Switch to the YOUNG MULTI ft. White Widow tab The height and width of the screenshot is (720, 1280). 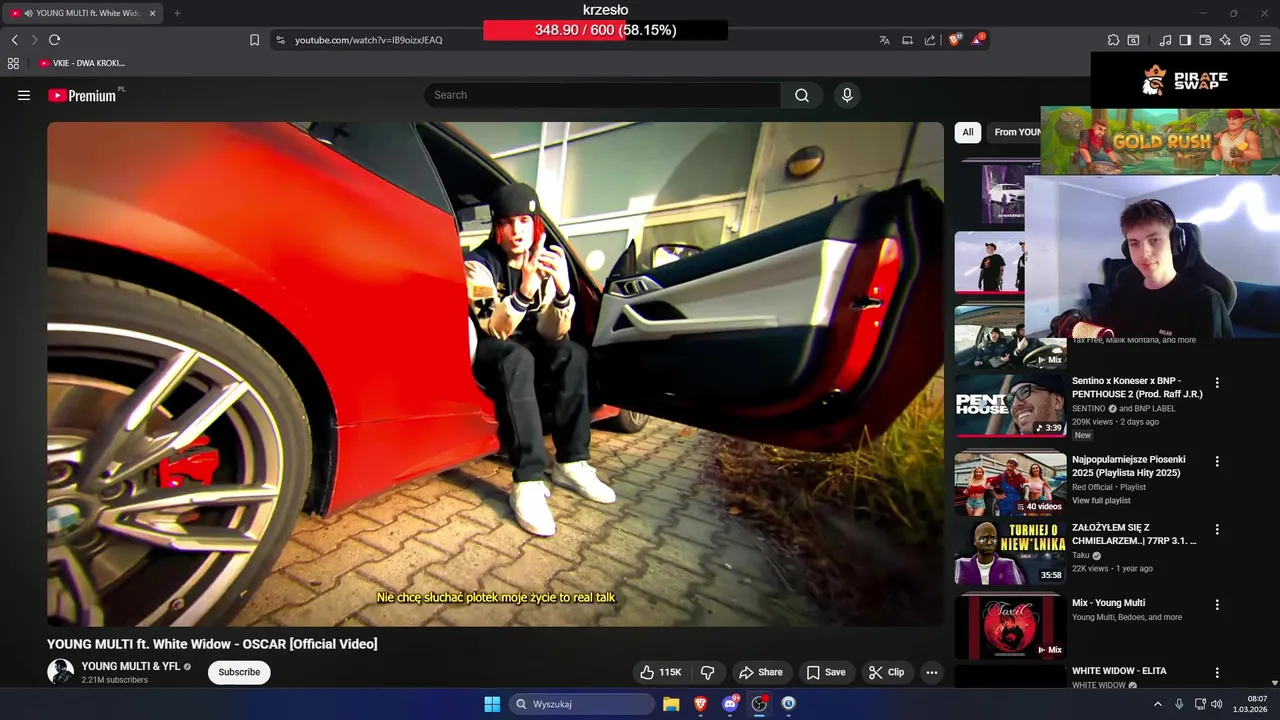(84, 13)
